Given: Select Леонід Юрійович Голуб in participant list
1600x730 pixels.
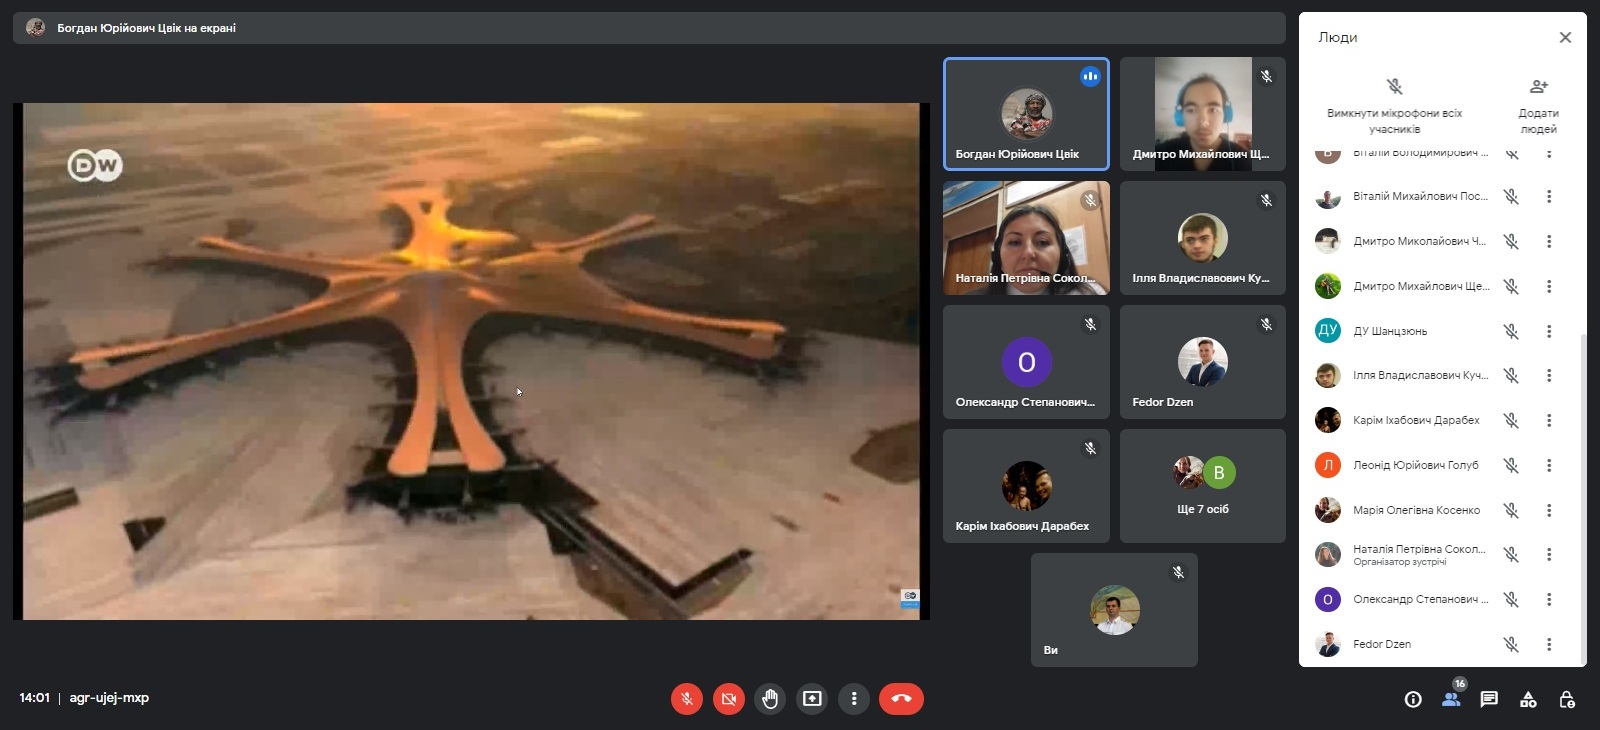Looking at the screenshot, I should pyautogui.click(x=1415, y=465).
